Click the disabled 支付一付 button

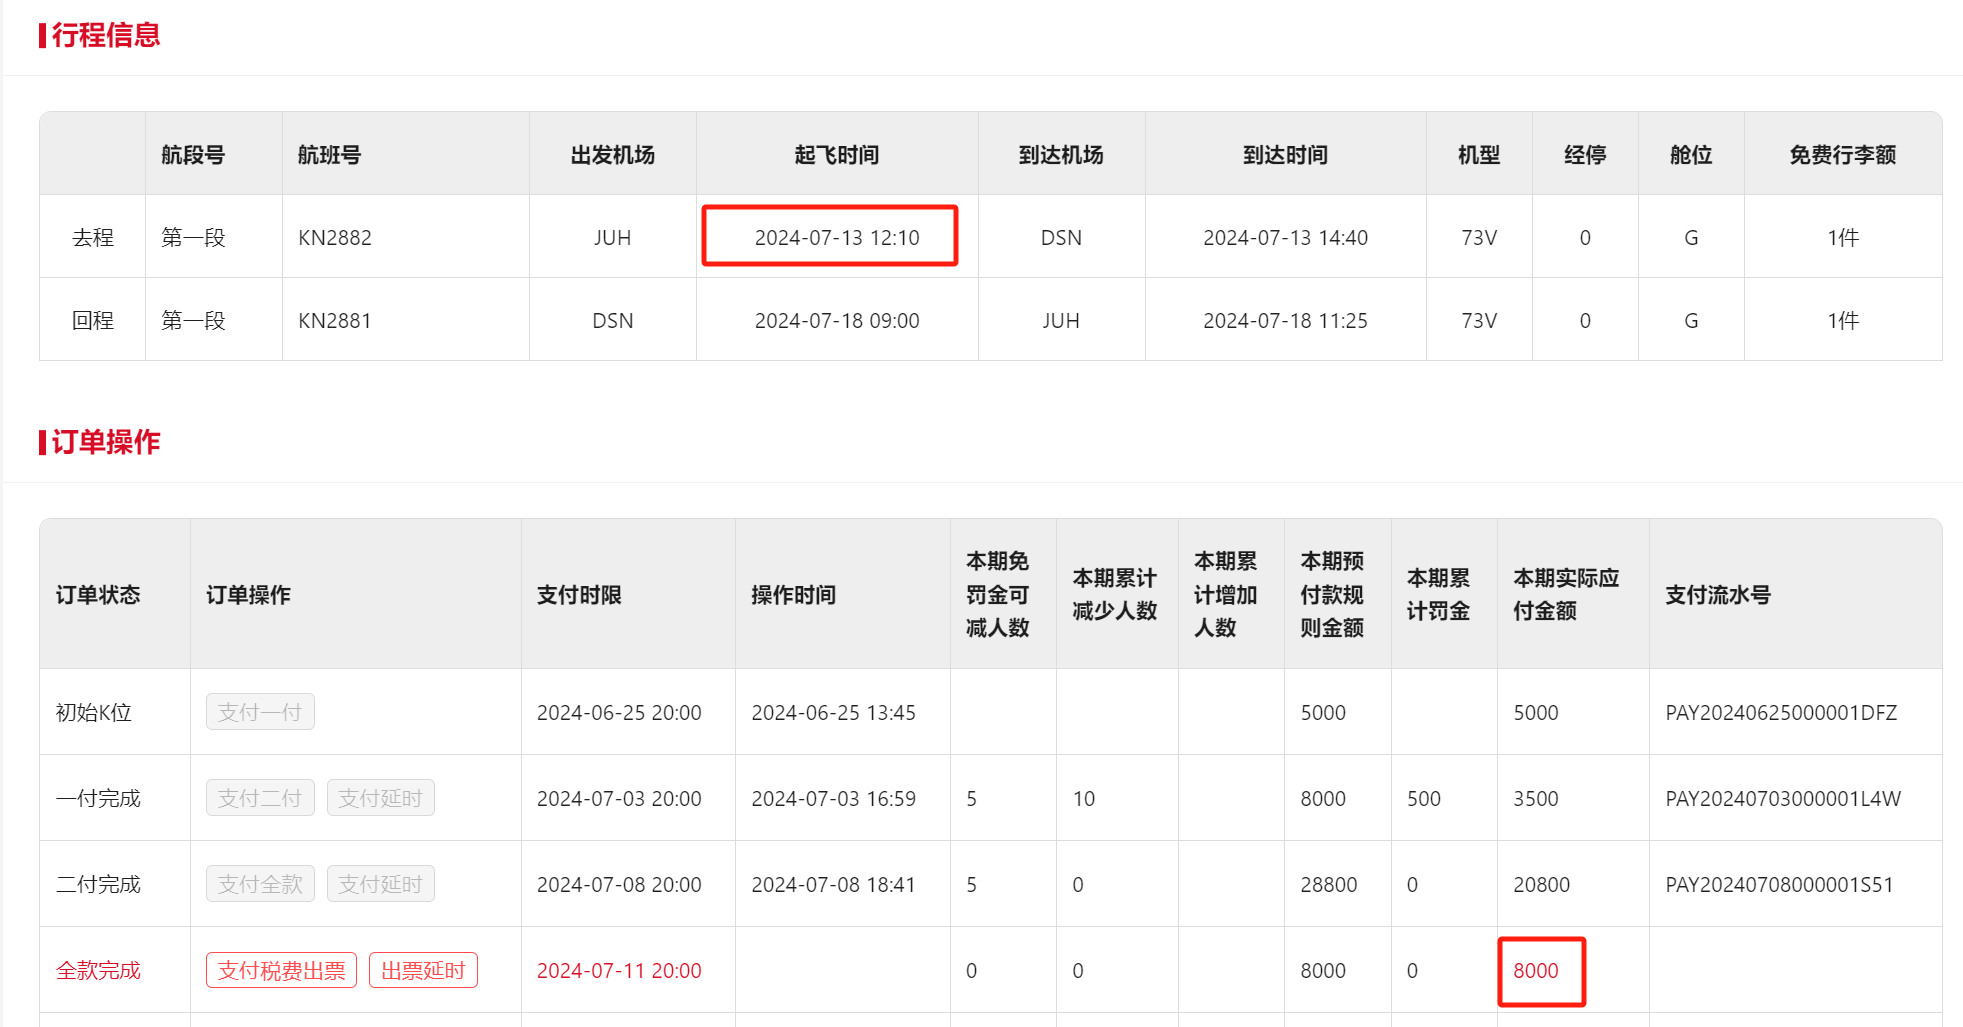[260, 712]
